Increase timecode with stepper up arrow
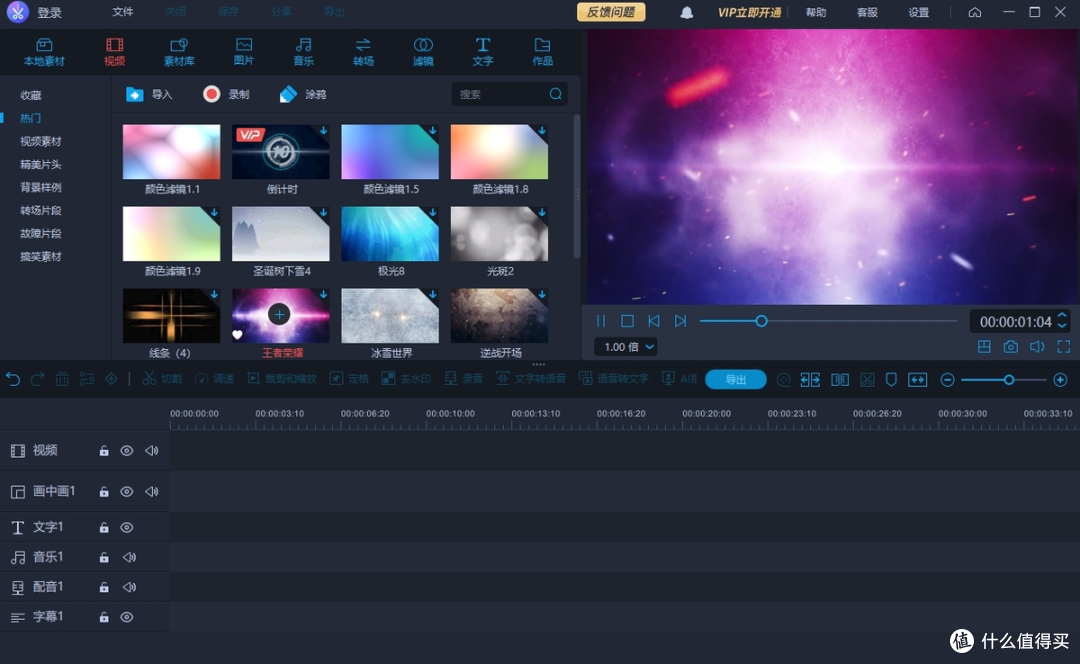Screen dimensions: 1080x664 point(1062,316)
